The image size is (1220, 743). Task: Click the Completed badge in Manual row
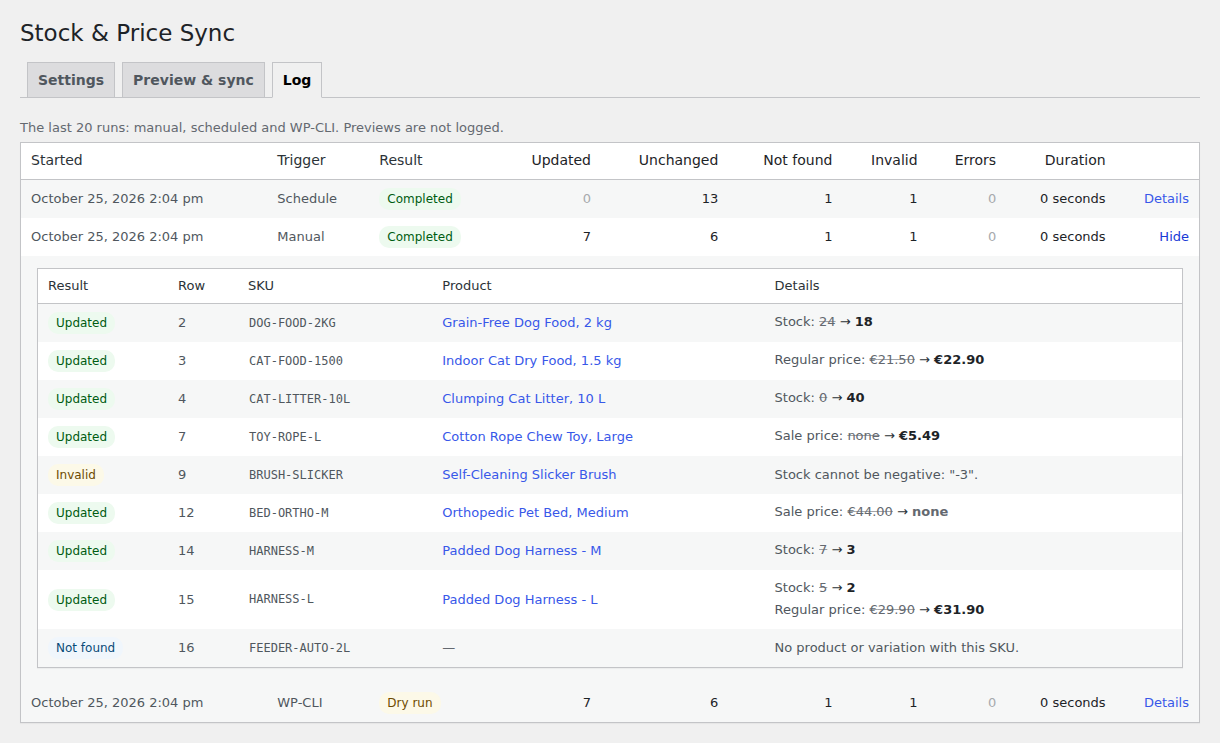[x=420, y=237]
